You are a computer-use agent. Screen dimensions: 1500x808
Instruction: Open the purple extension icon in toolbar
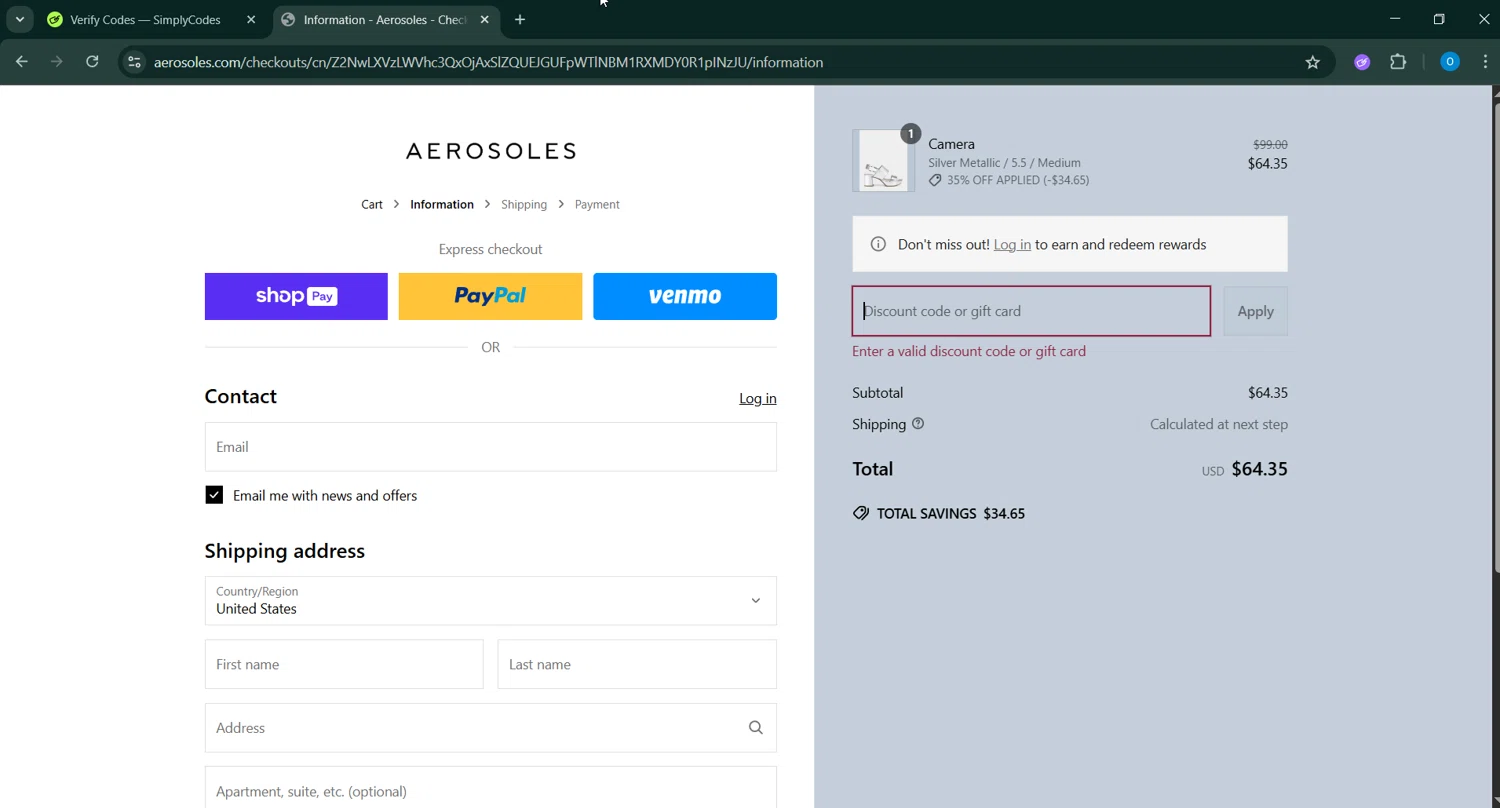pos(1362,62)
